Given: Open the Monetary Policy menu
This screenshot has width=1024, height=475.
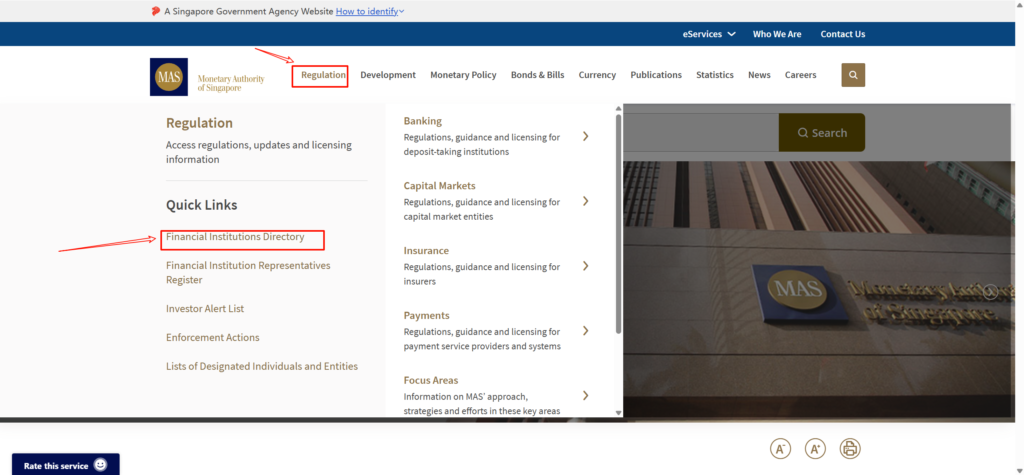Looking at the screenshot, I should [x=463, y=75].
